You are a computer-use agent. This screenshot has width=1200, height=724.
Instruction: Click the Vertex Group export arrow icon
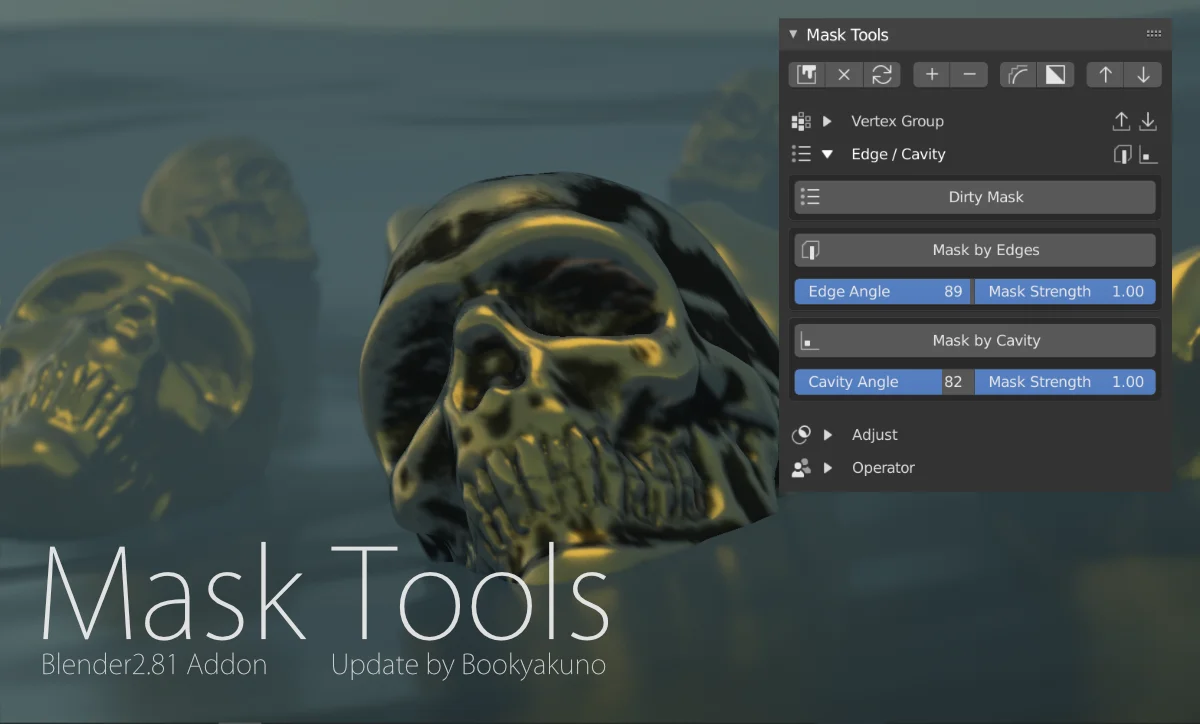(x=1121, y=121)
